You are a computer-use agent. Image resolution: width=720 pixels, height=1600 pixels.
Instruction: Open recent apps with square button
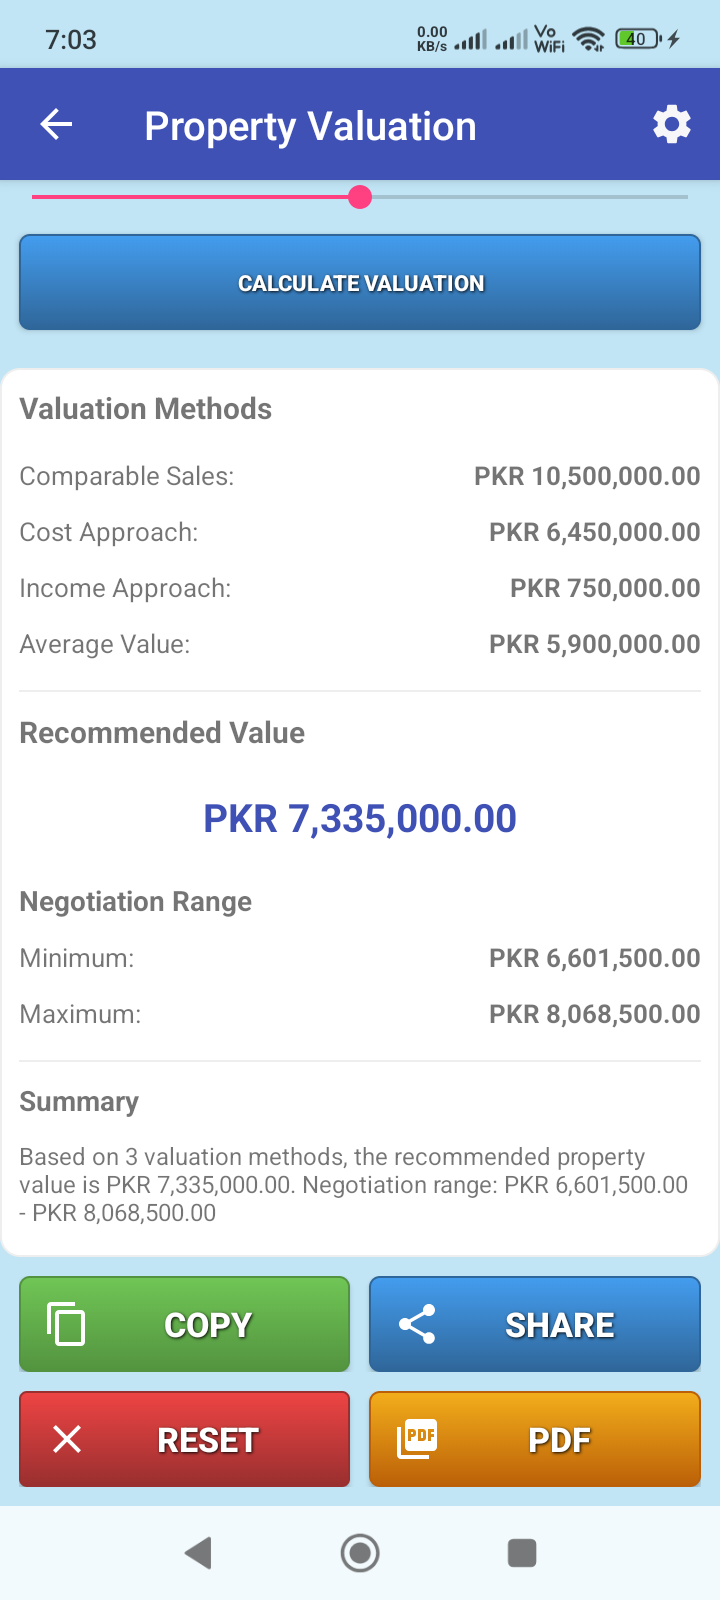[x=522, y=1553]
